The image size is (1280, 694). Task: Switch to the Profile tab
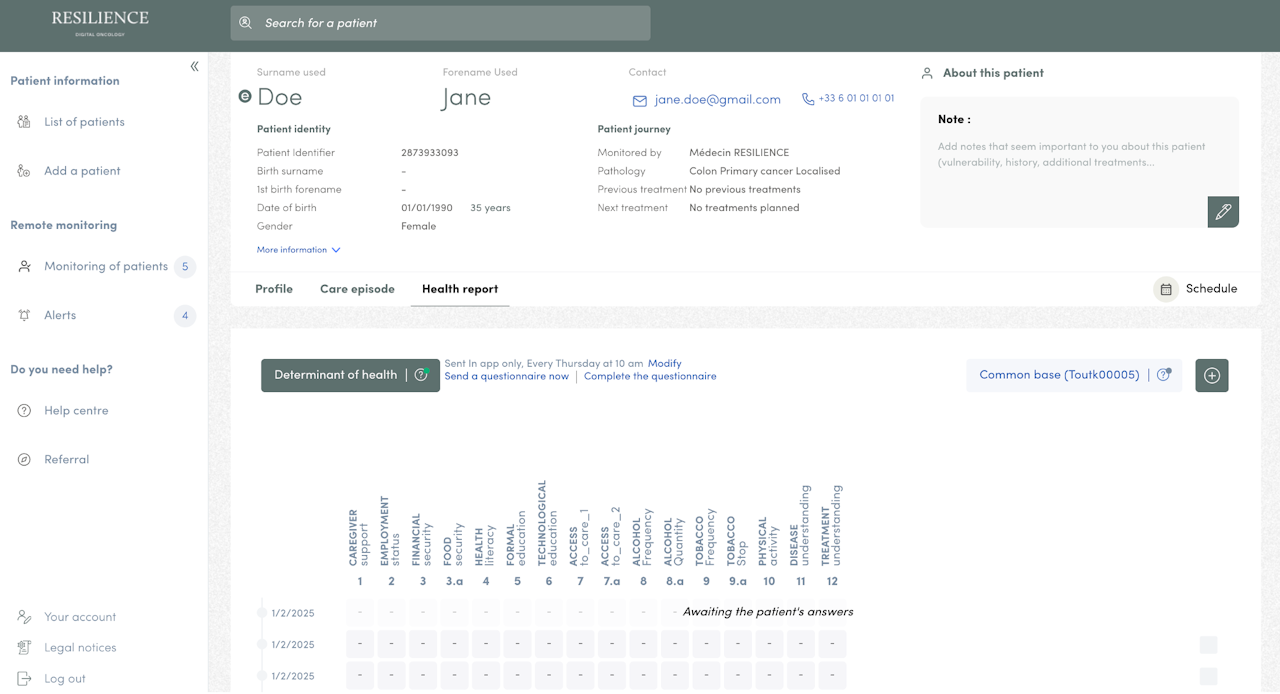click(x=274, y=289)
